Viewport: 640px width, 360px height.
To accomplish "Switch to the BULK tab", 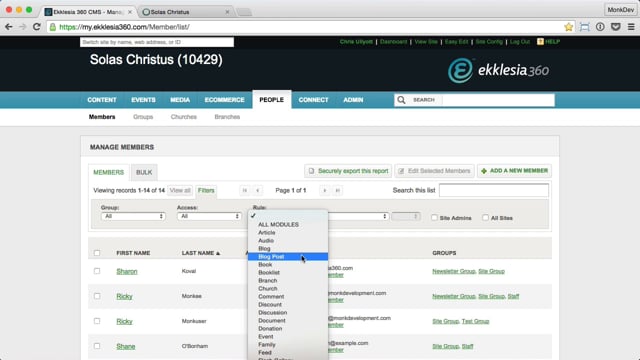I will coord(144,172).
